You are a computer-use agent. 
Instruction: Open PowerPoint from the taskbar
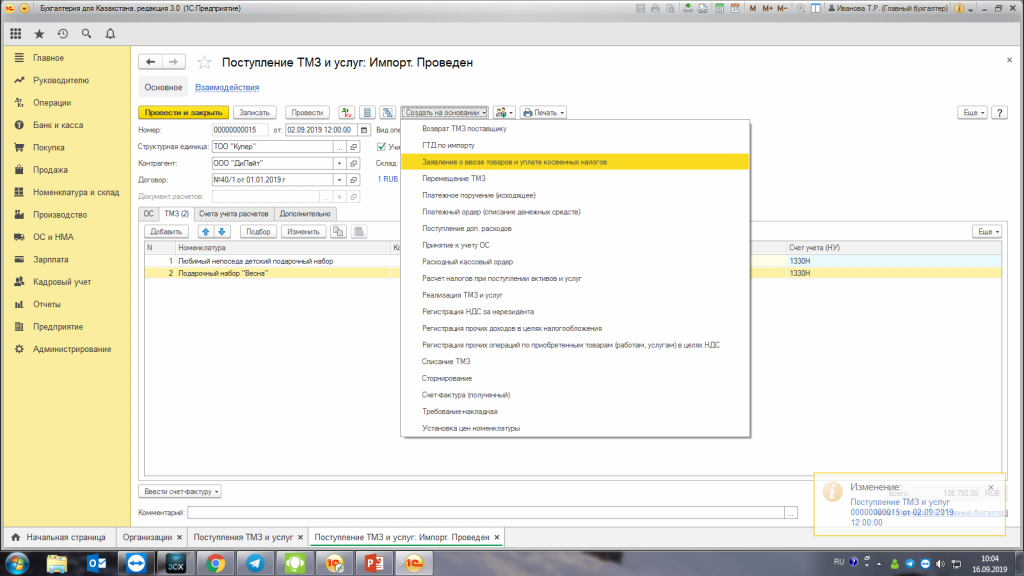tap(374, 563)
